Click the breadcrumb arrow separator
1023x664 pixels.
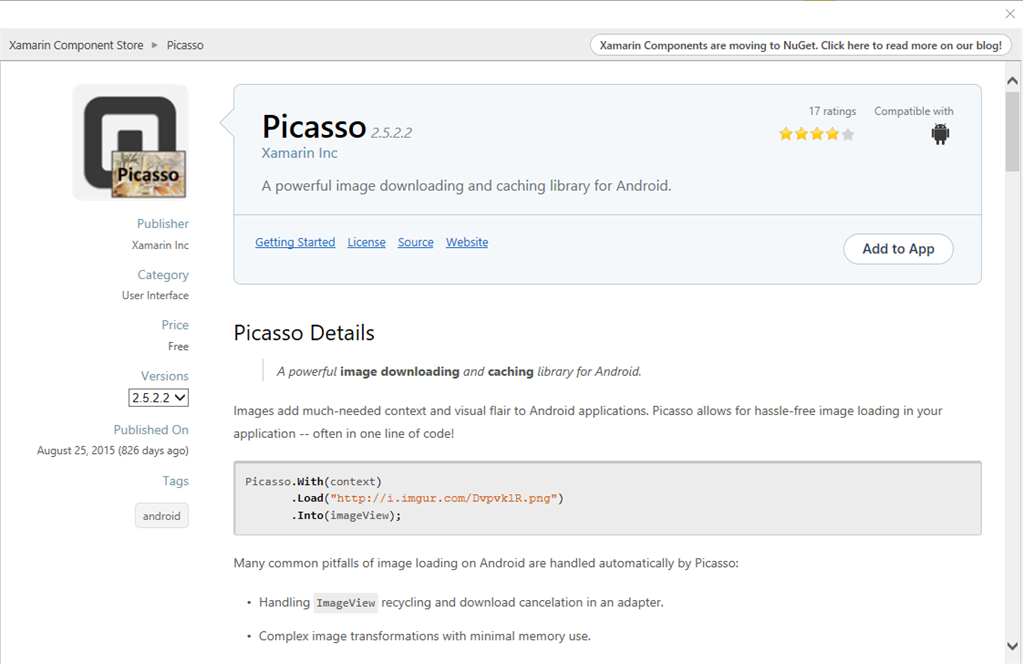[x=155, y=45]
